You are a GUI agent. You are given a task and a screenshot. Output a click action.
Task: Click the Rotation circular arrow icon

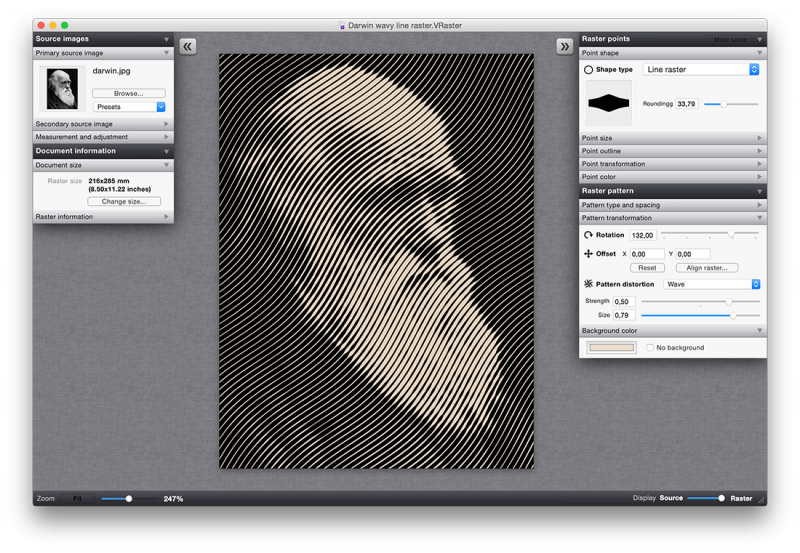pos(589,235)
